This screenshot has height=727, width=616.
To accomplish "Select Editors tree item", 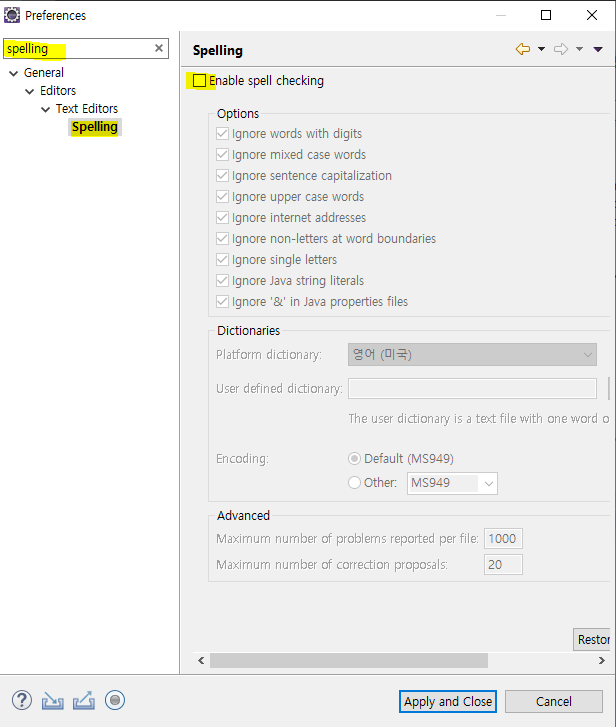I will 58,90.
